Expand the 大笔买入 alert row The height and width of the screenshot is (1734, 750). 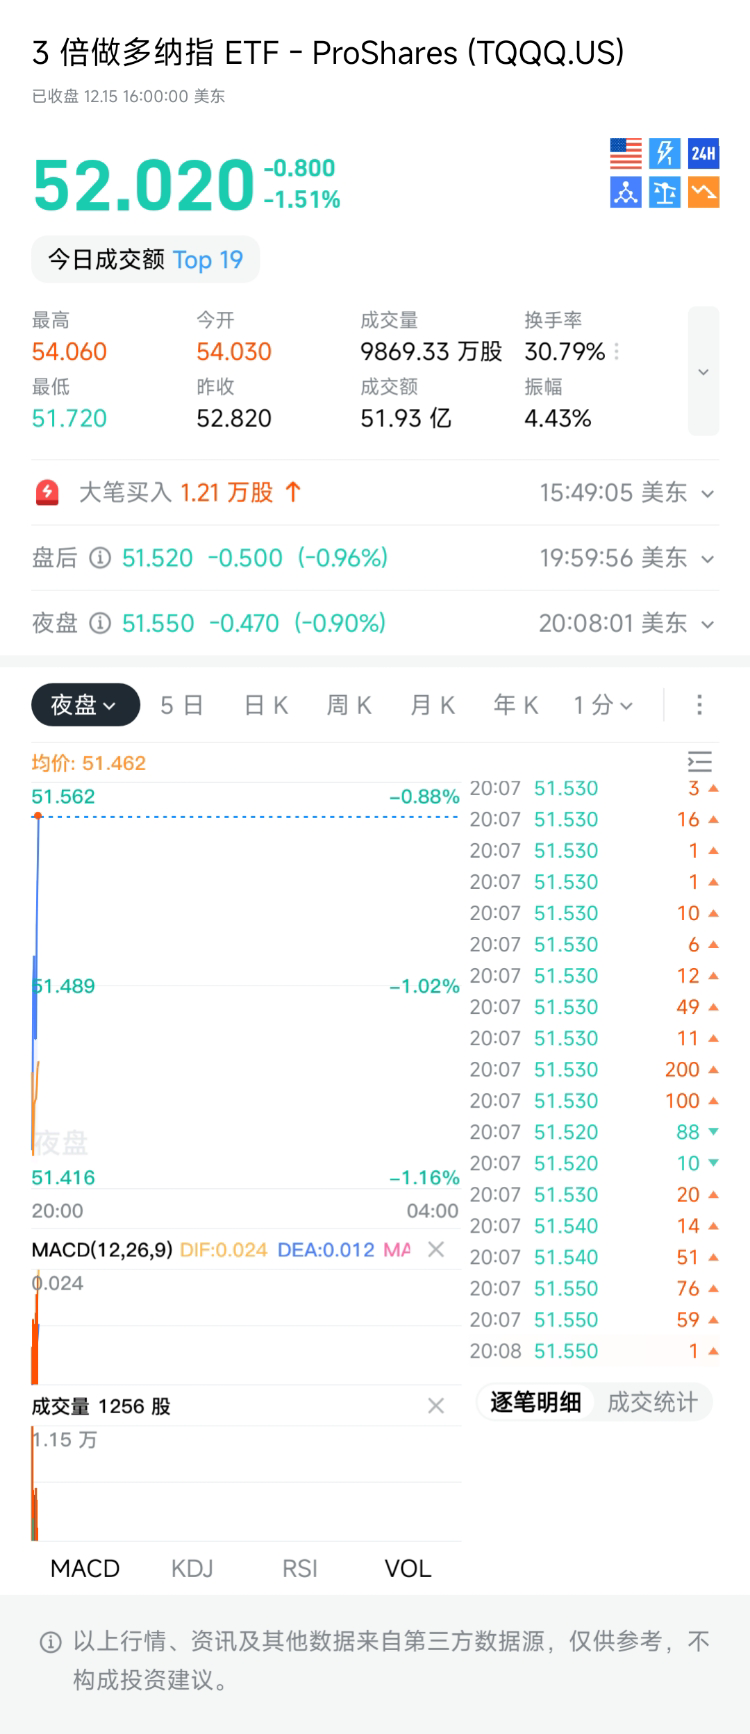tap(708, 493)
